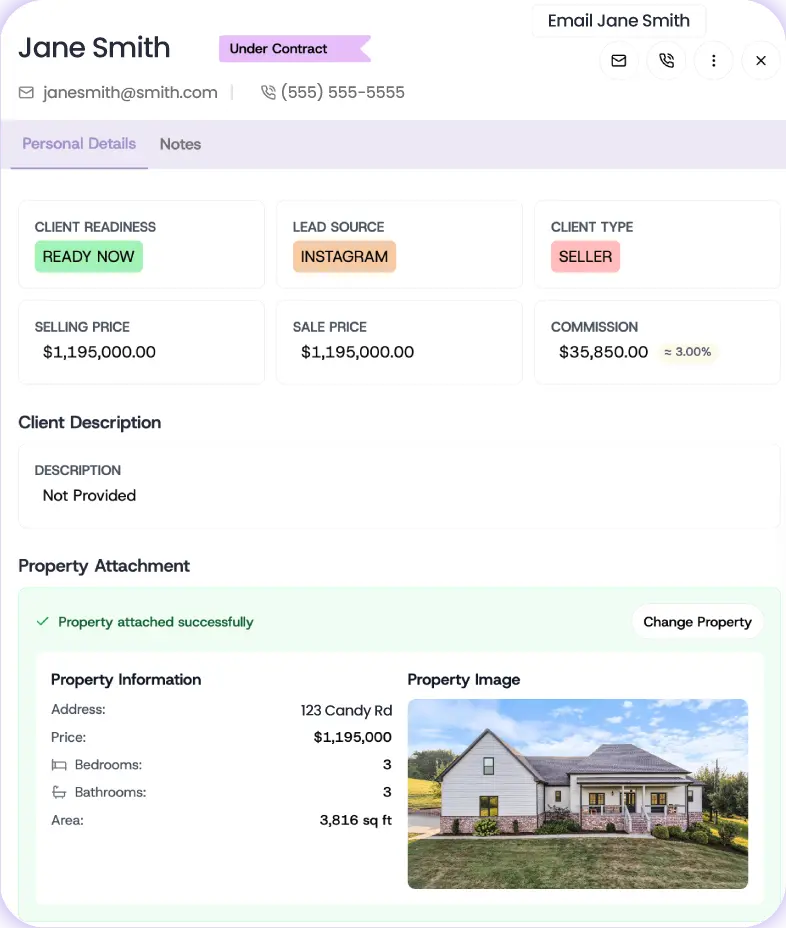
Task: Click the envelope icon beside janesmith@smith.com
Action: pyautogui.click(x=27, y=93)
